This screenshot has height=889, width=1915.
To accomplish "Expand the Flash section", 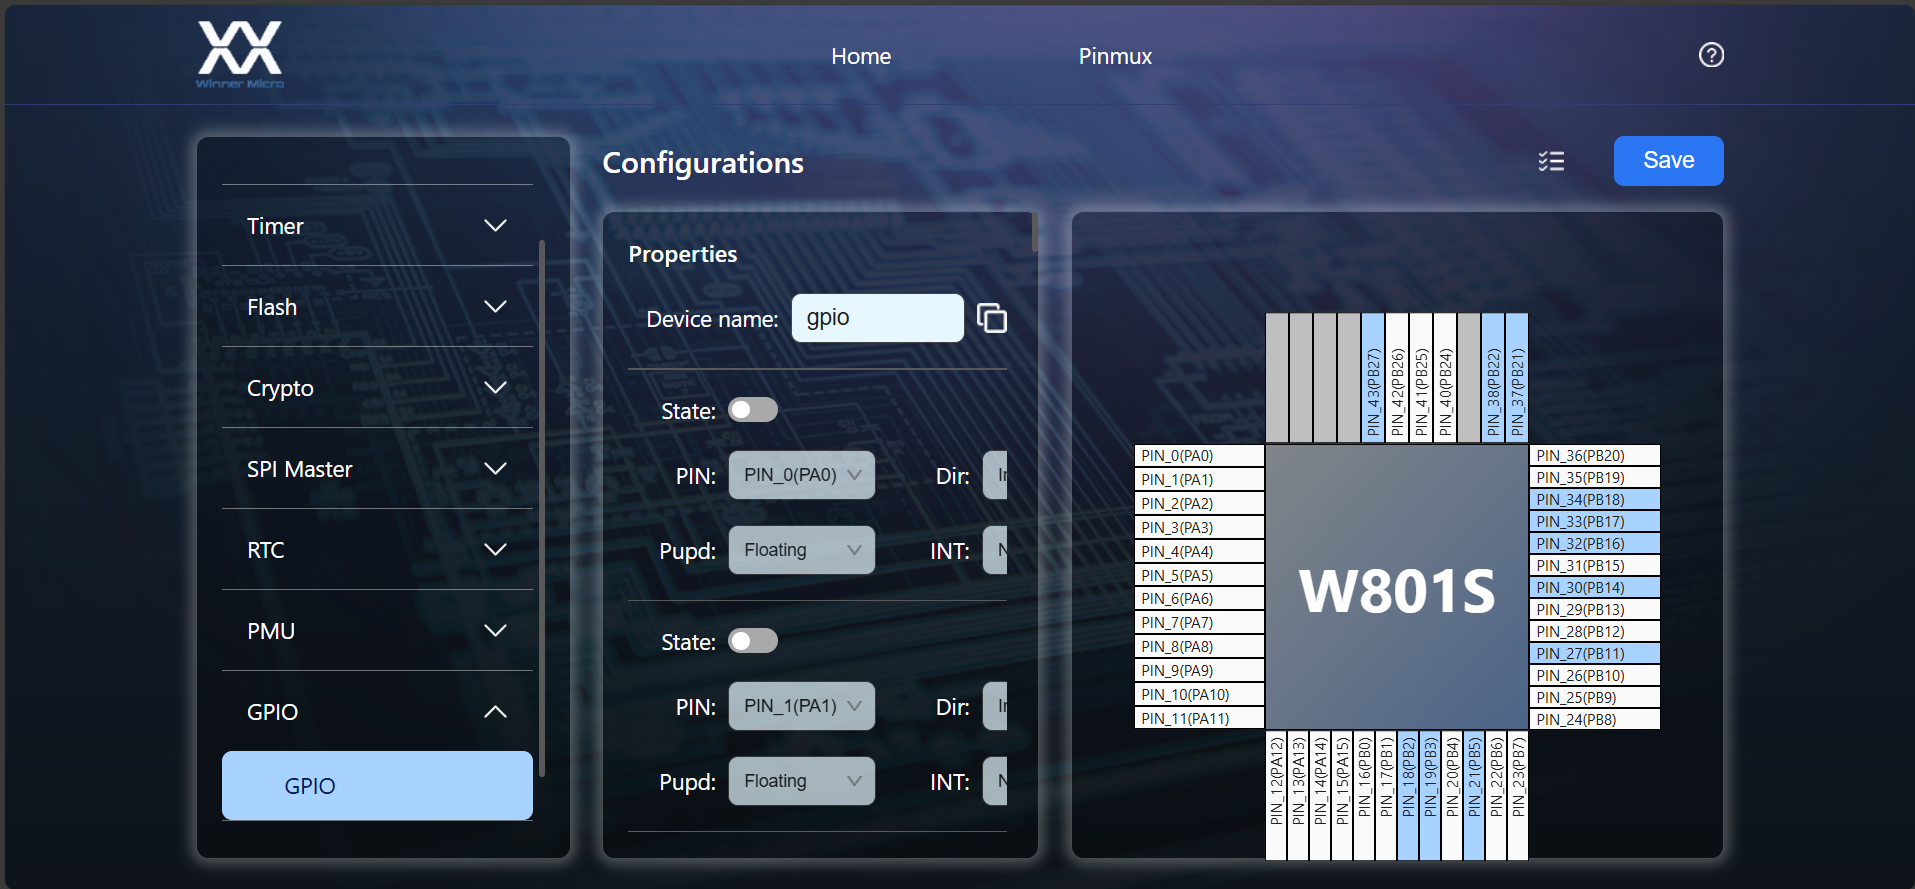I will tap(377, 307).
